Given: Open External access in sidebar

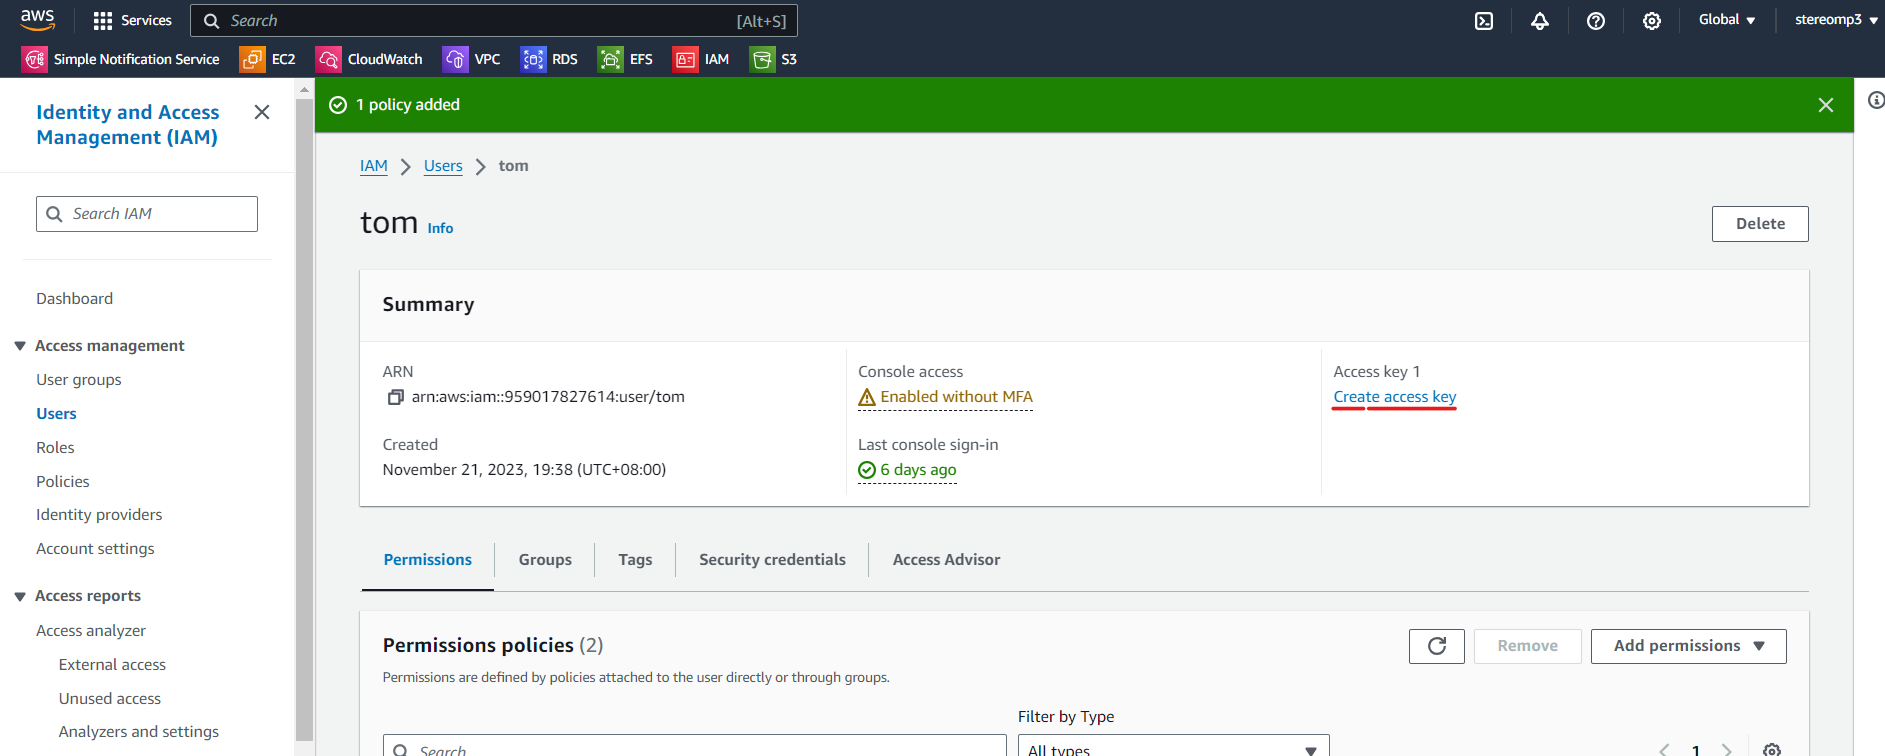Looking at the screenshot, I should [112, 665].
